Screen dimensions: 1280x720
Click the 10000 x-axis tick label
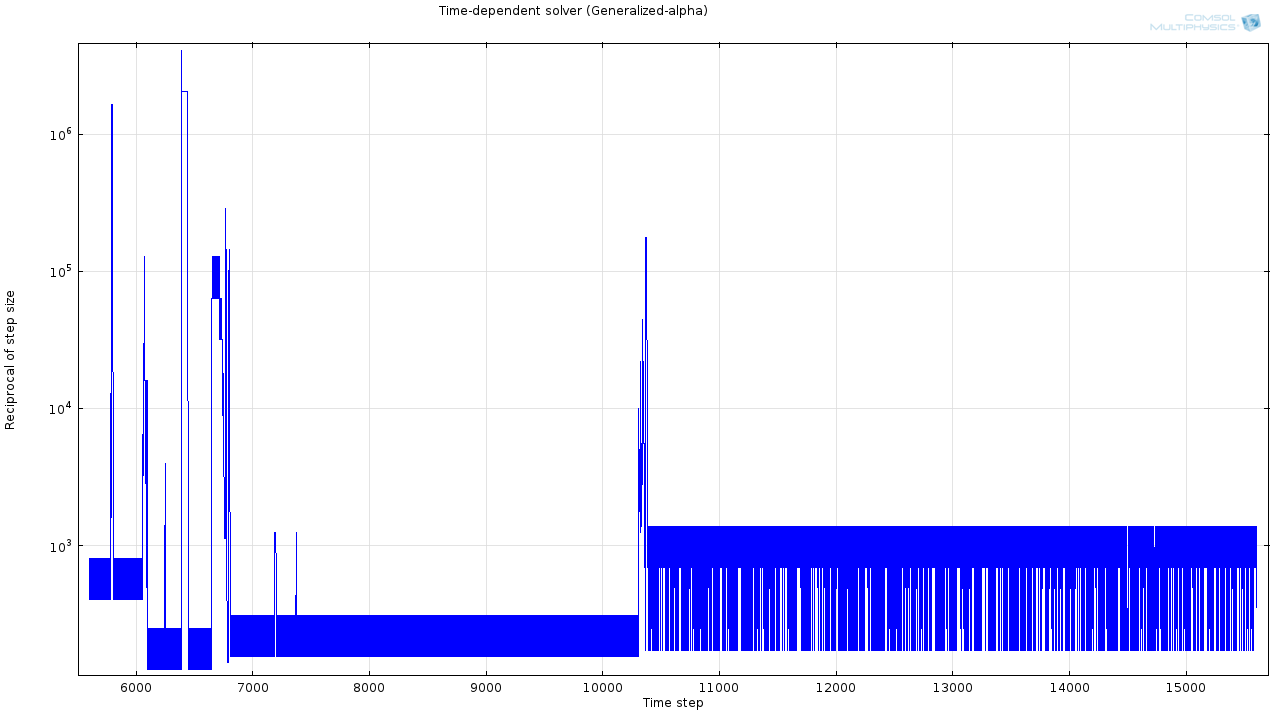click(x=602, y=688)
